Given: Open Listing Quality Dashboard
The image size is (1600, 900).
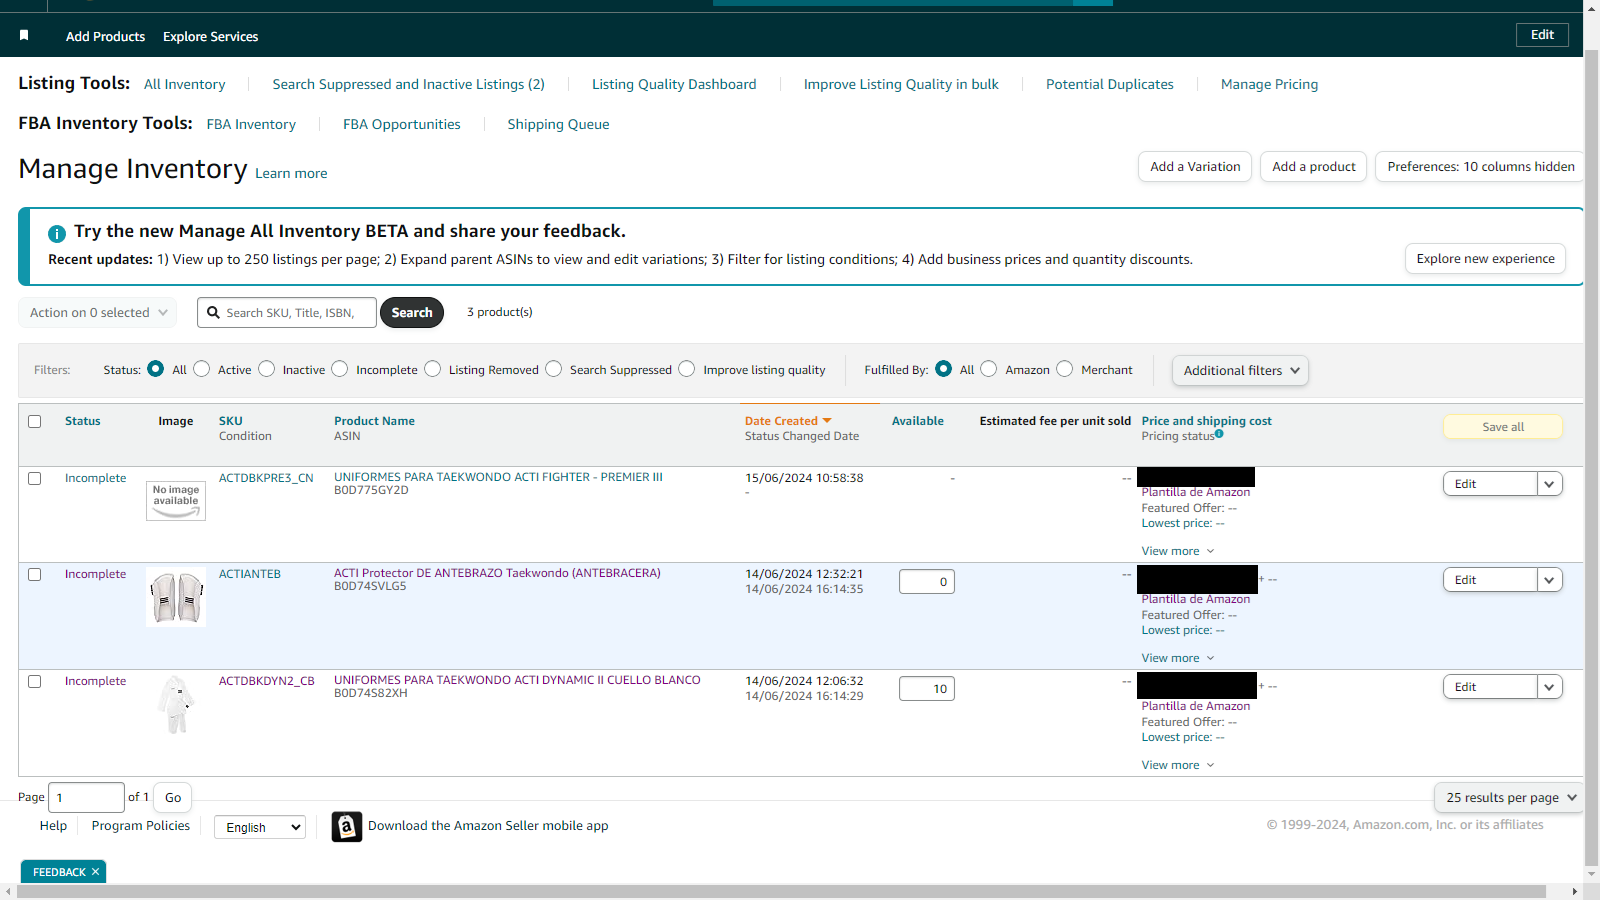Looking at the screenshot, I should [x=674, y=84].
